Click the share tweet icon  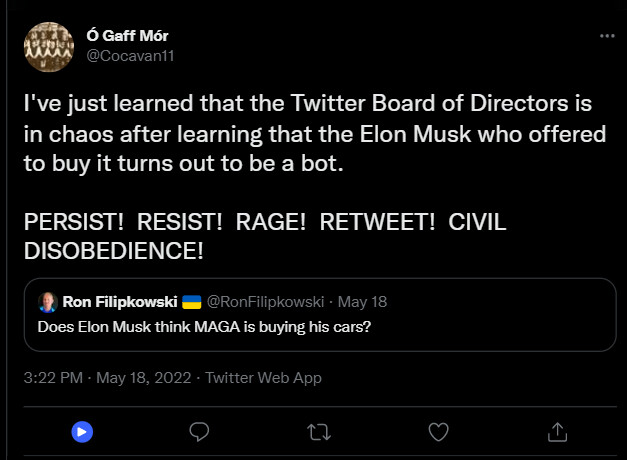click(559, 431)
